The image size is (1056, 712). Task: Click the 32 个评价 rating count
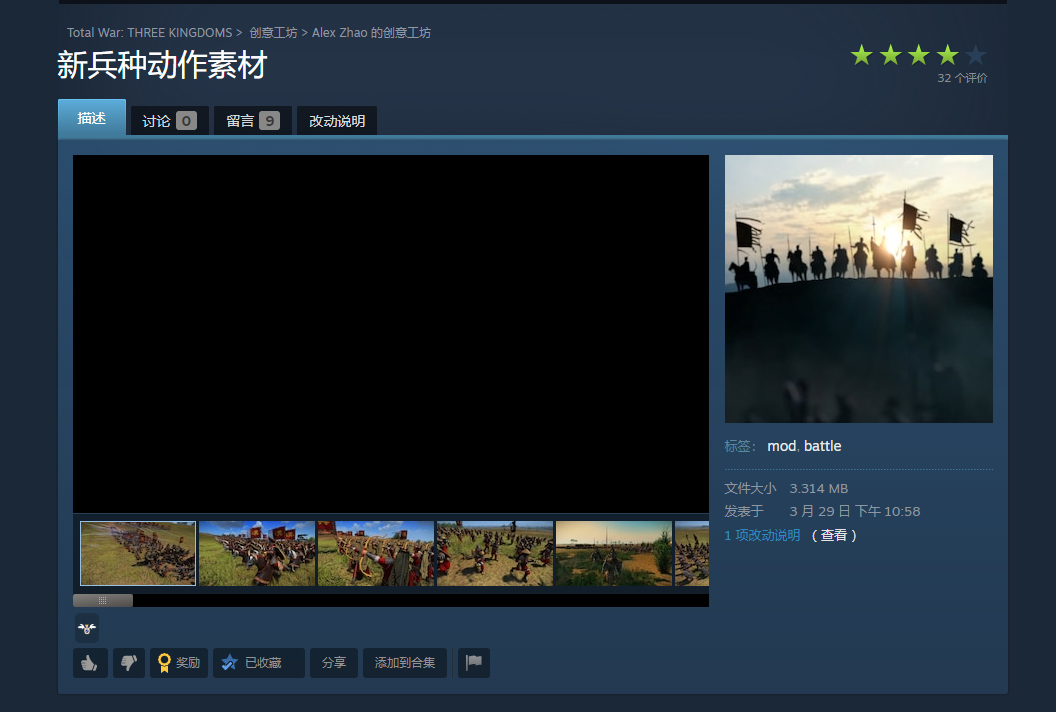[x=962, y=78]
